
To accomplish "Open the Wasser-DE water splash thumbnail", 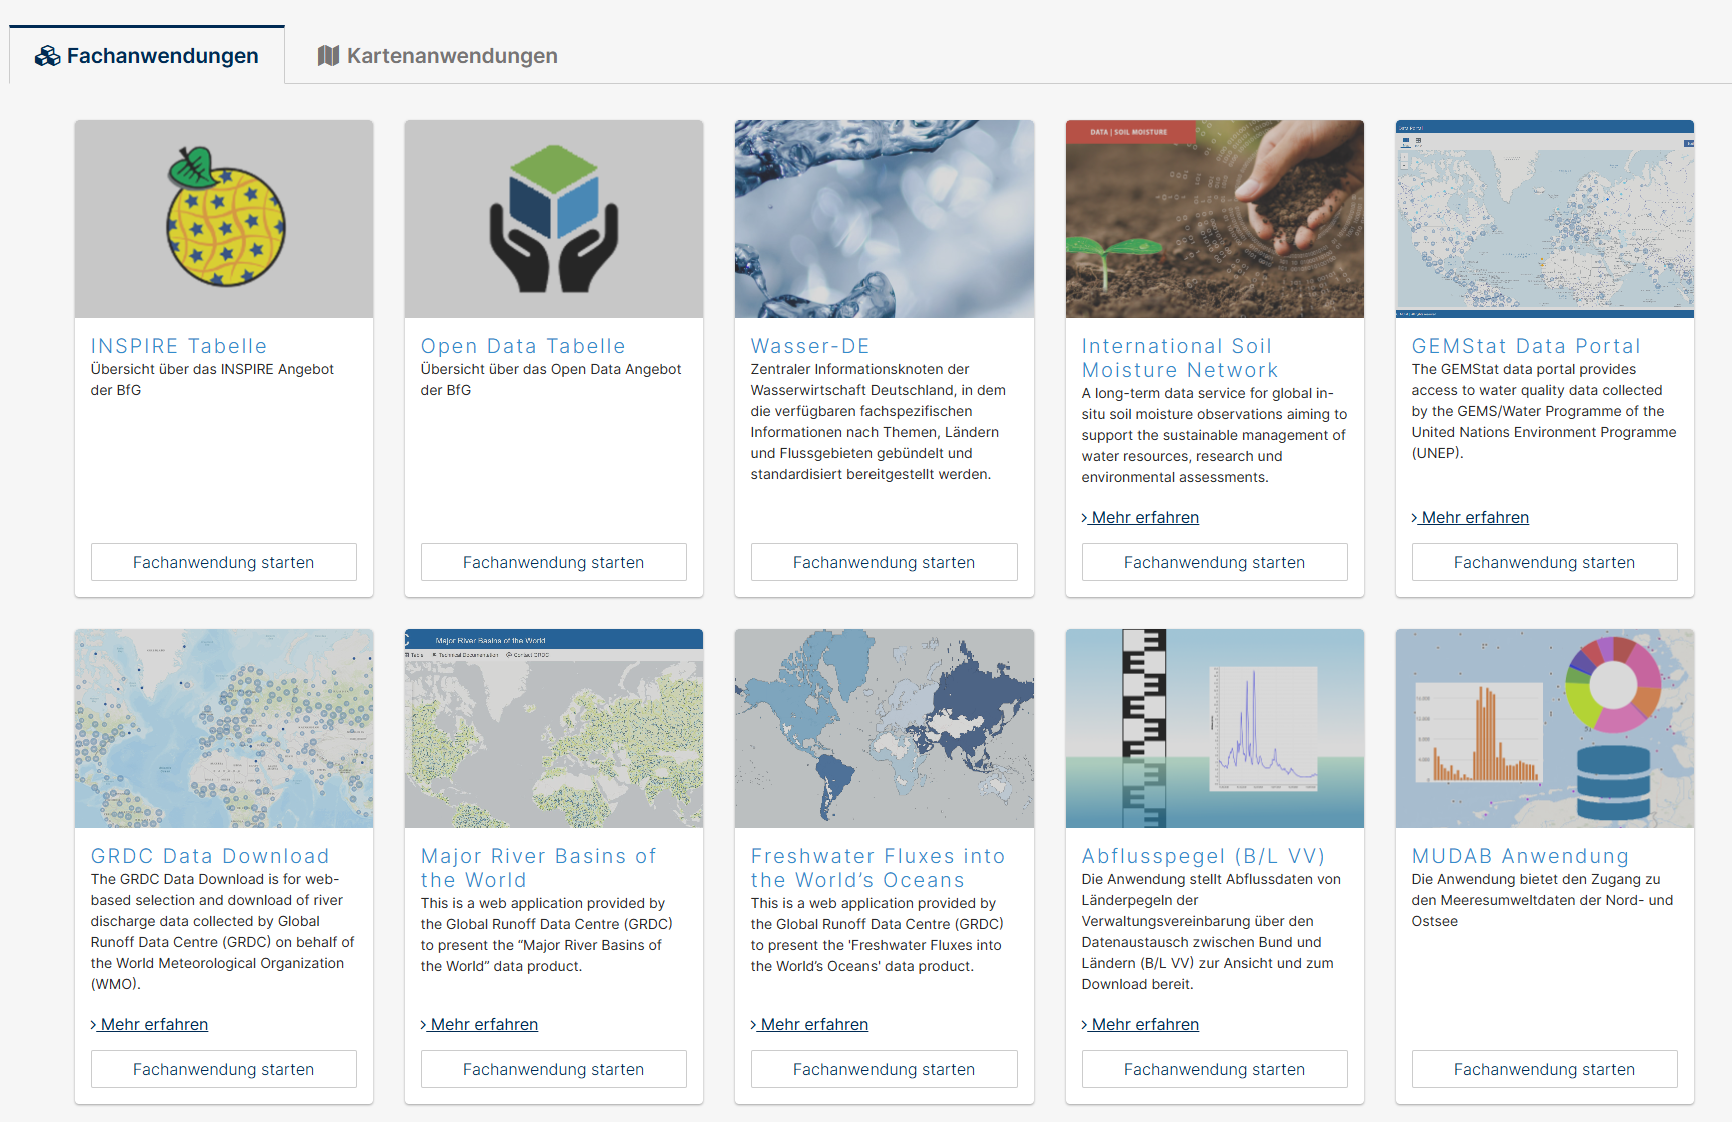I will point(884,219).
